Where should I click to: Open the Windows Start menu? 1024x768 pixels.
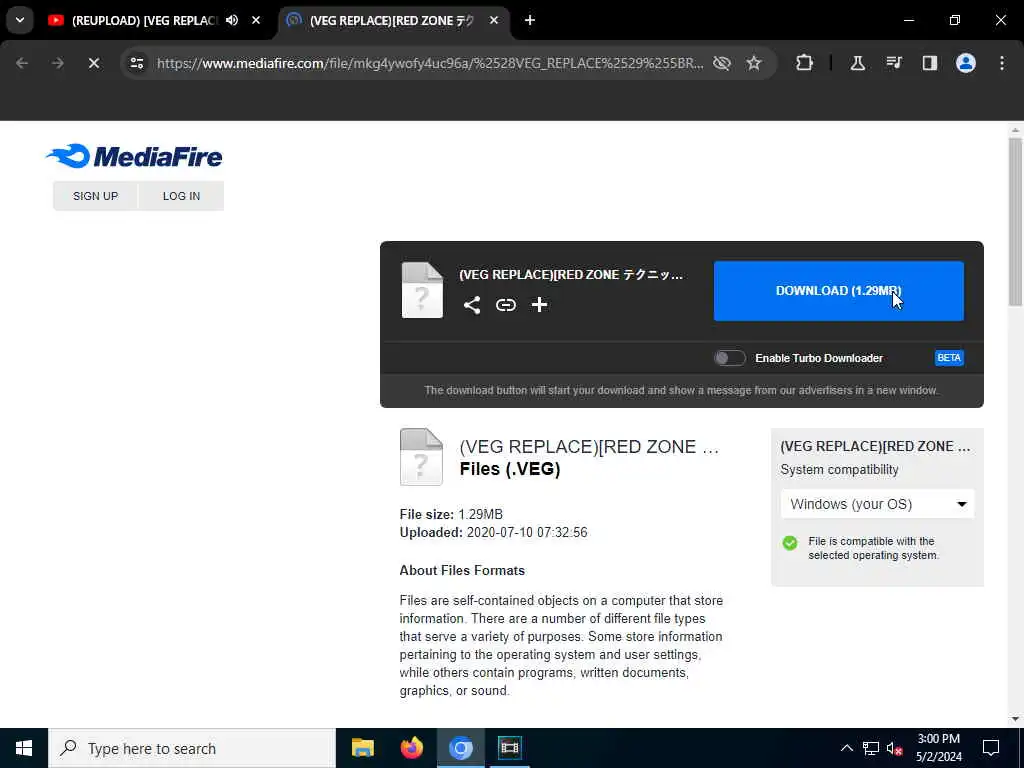click(24, 748)
